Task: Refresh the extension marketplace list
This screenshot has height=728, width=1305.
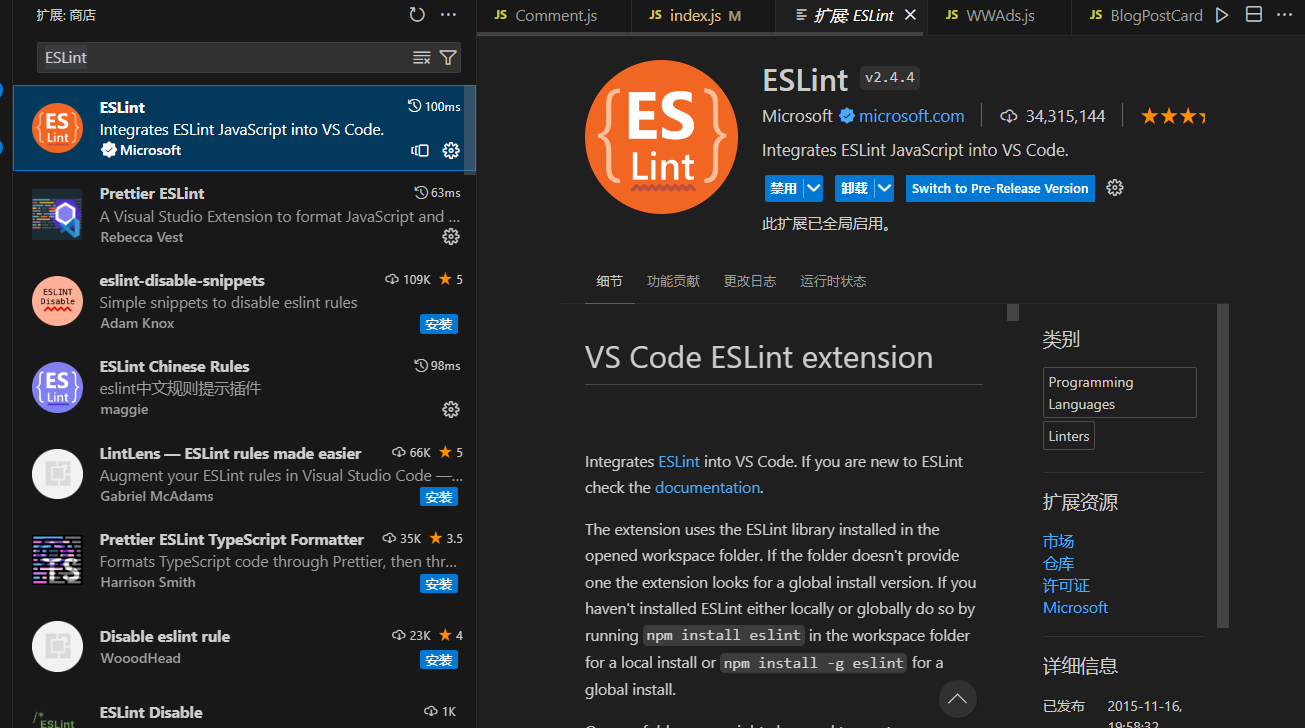Action: point(417,15)
